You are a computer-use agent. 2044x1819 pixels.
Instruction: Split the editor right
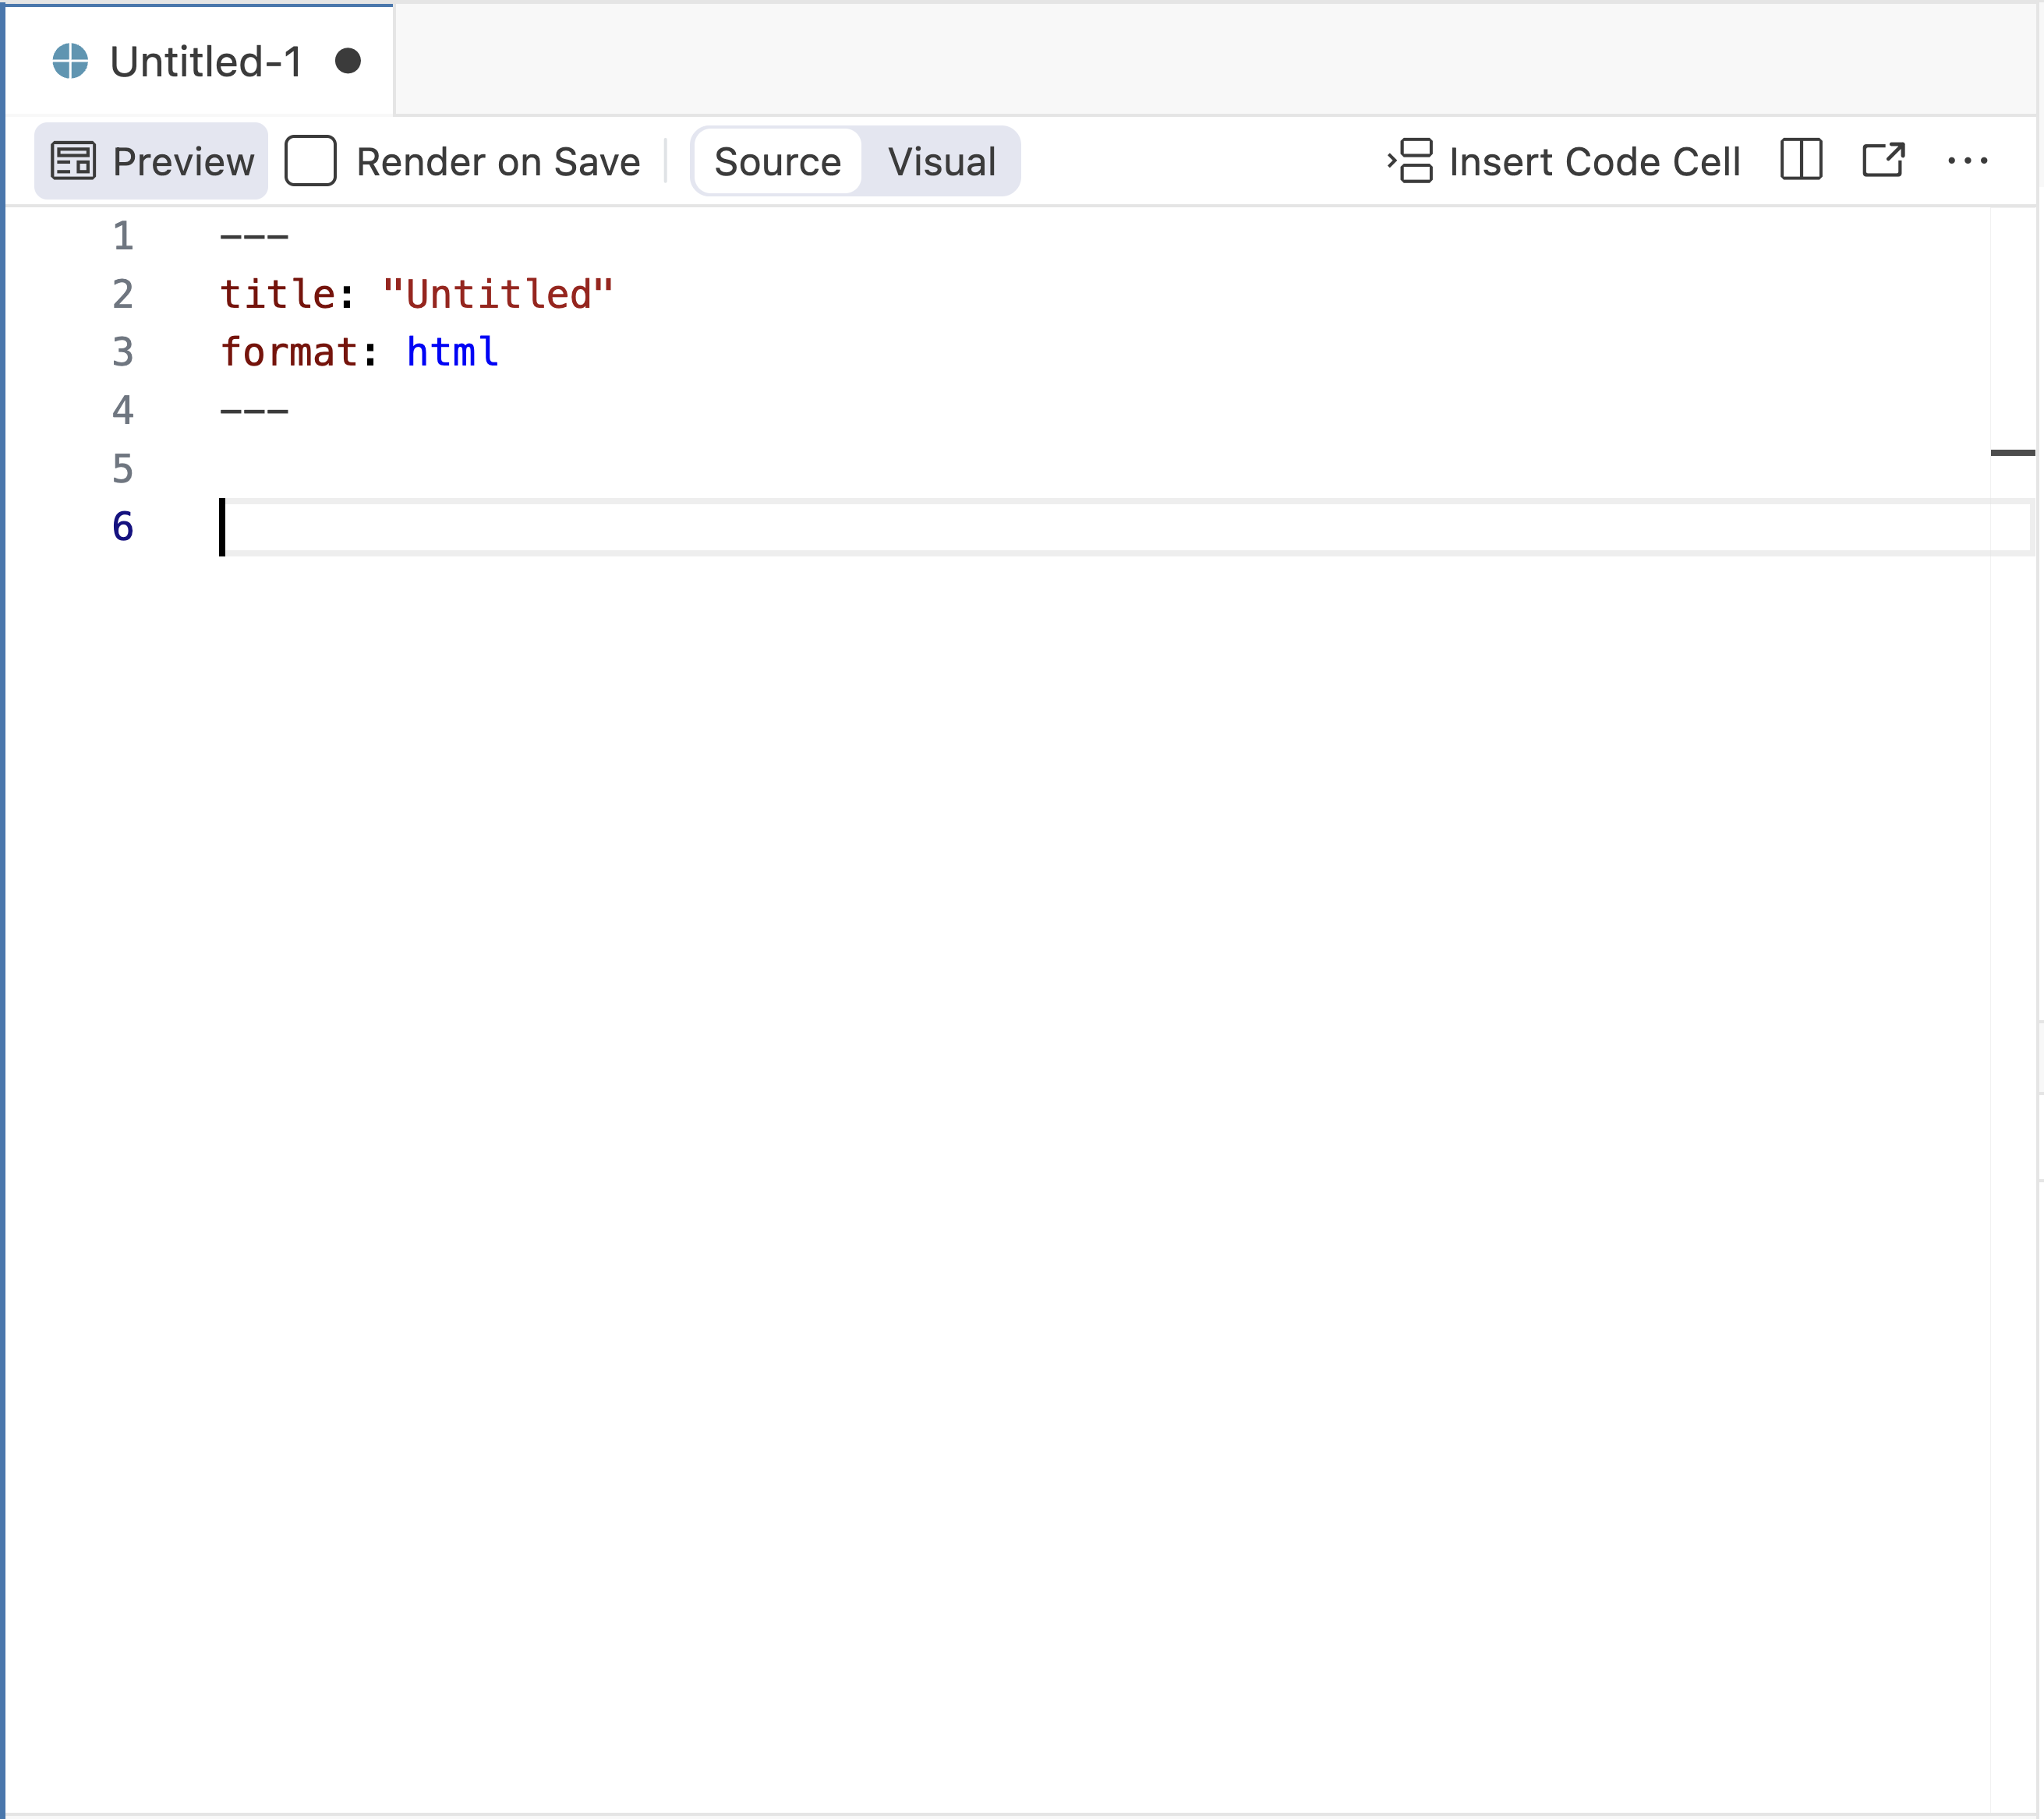1801,160
